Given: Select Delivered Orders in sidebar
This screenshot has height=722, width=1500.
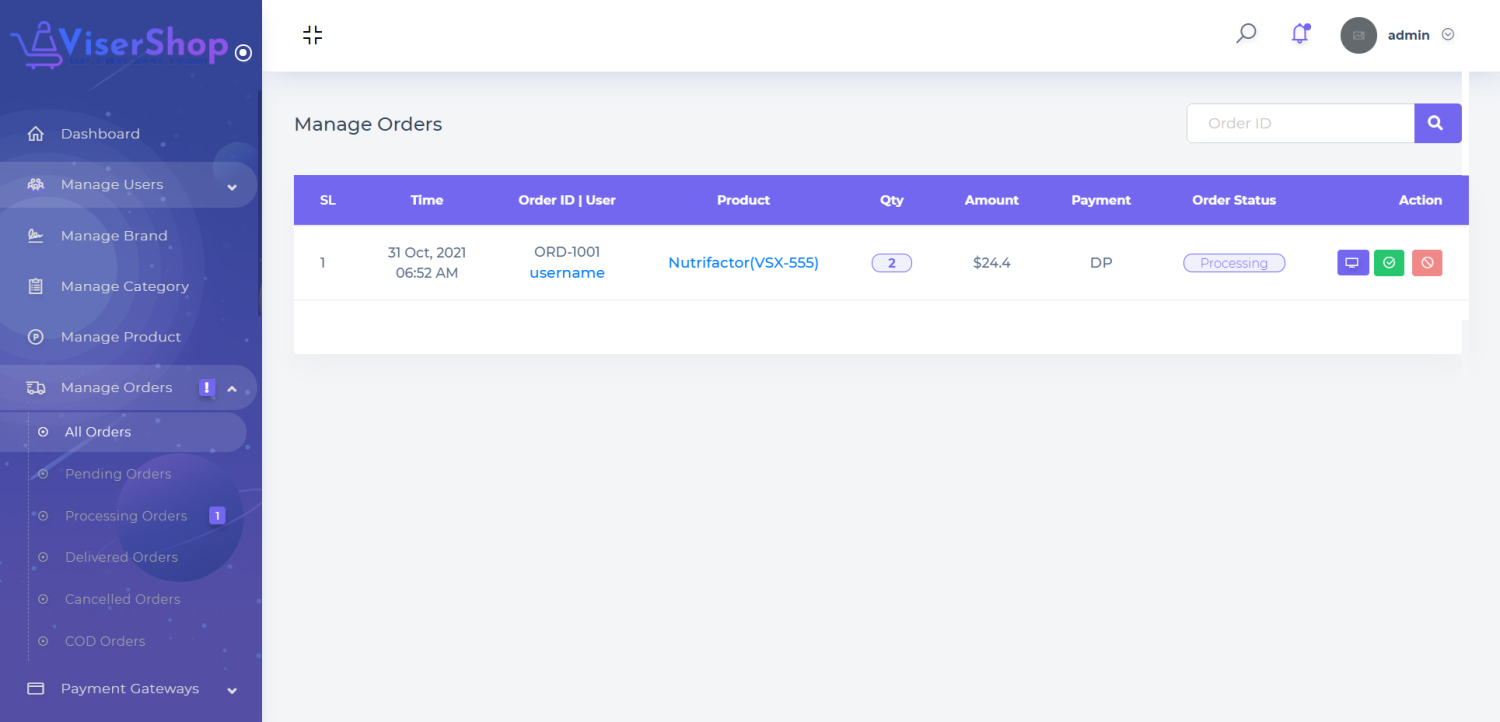Looking at the screenshot, I should click(x=121, y=557).
